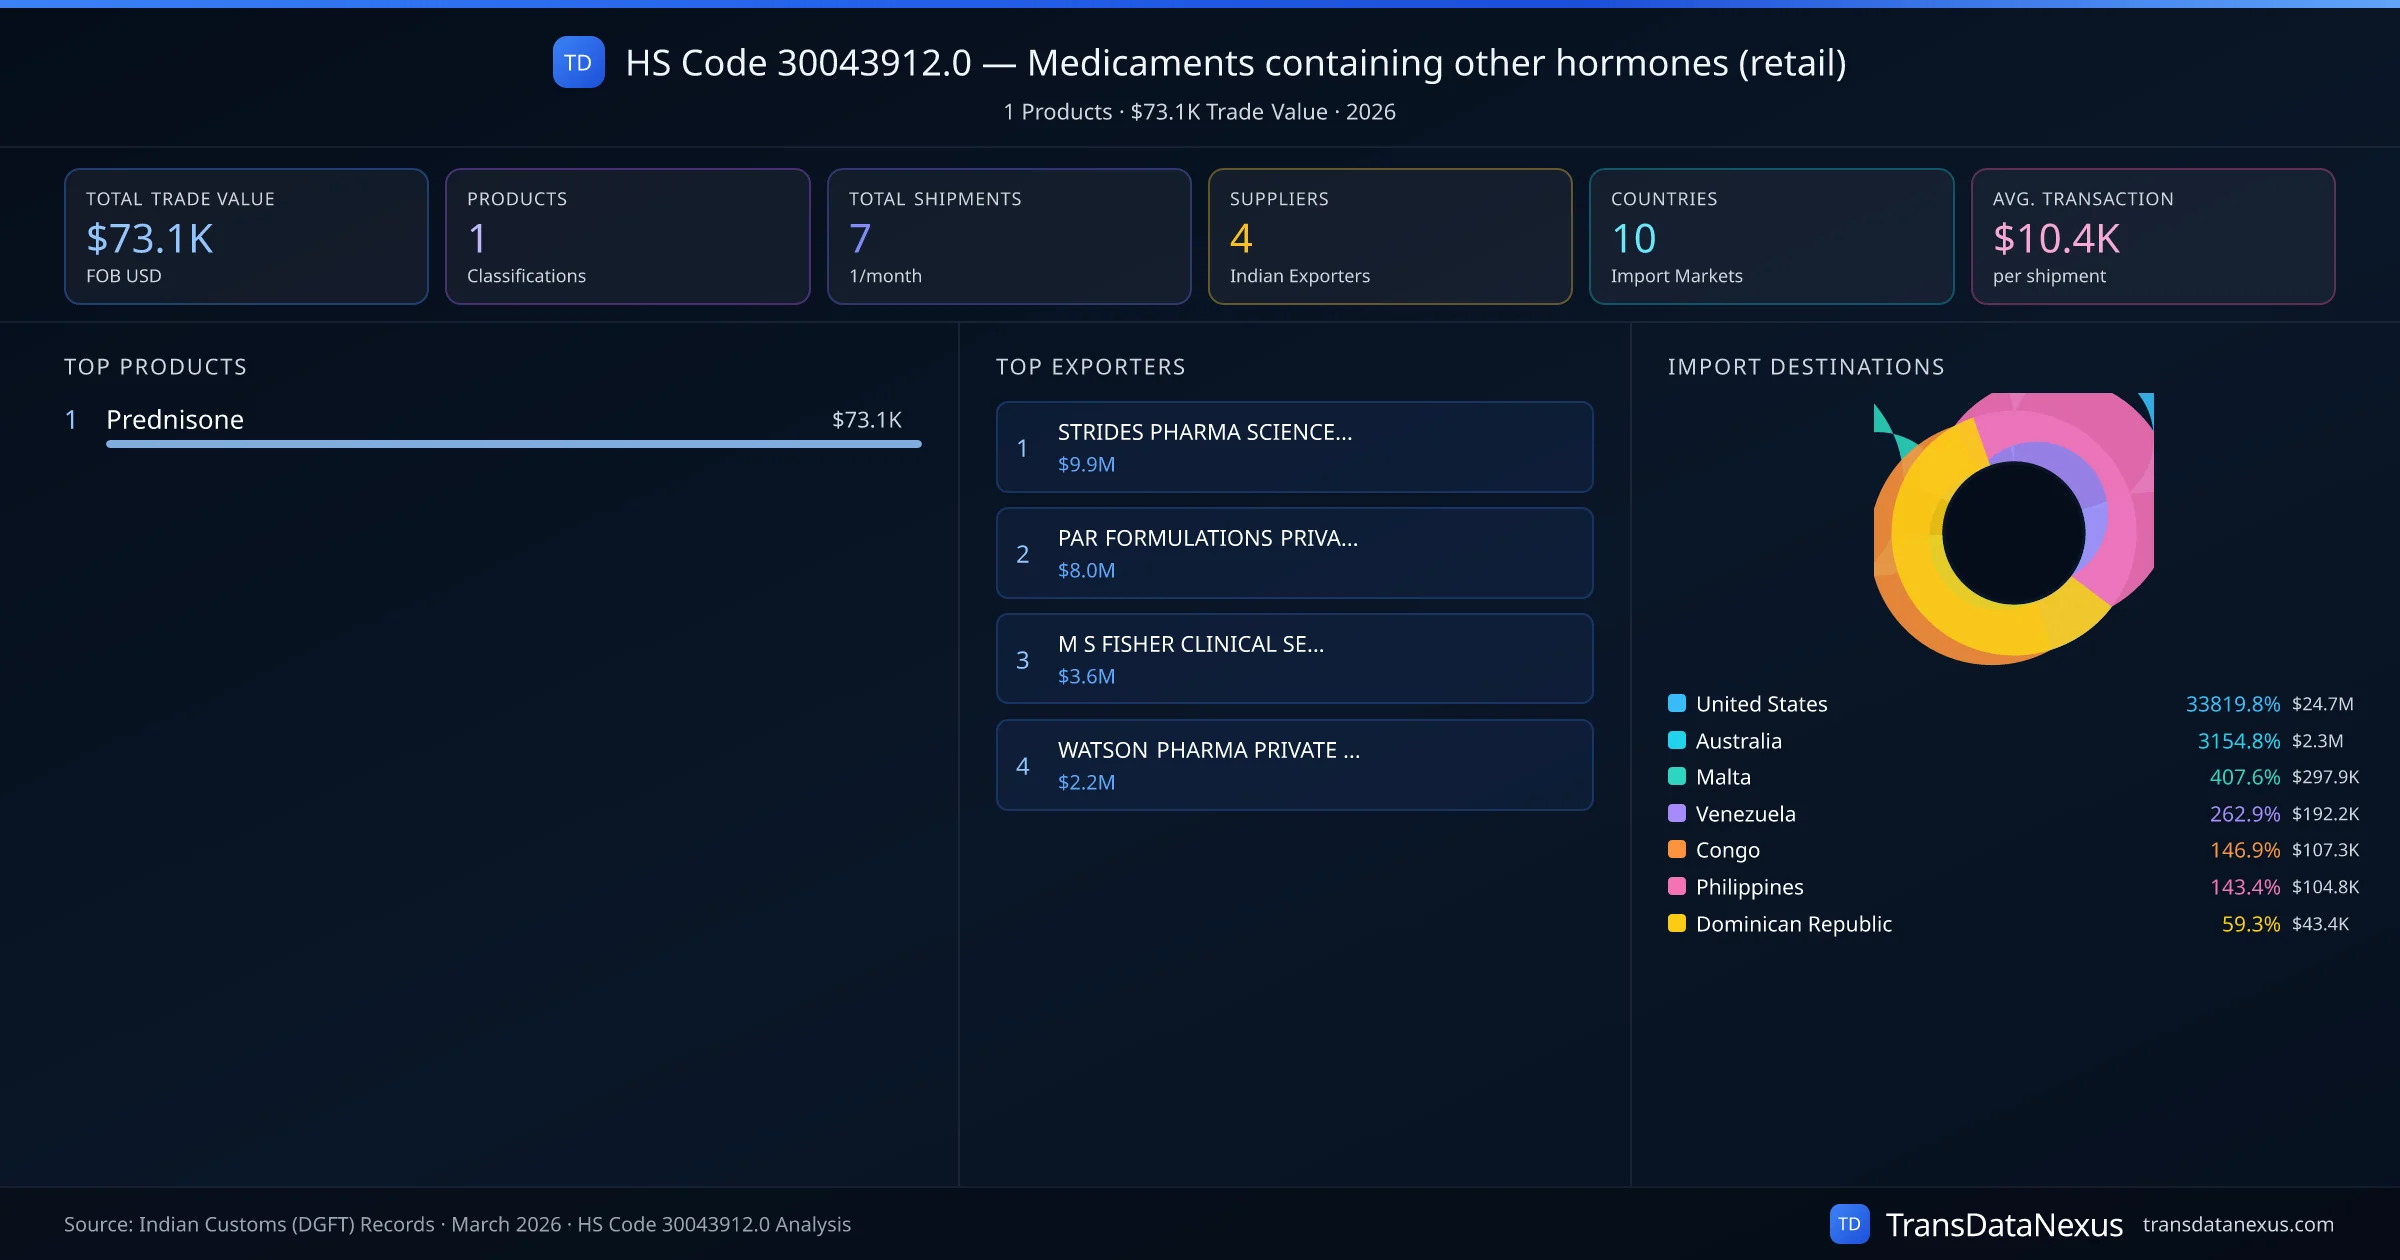The width and height of the screenshot is (2400, 1260).
Task: Click the Philippines pink legend marker
Action: 1676,886
